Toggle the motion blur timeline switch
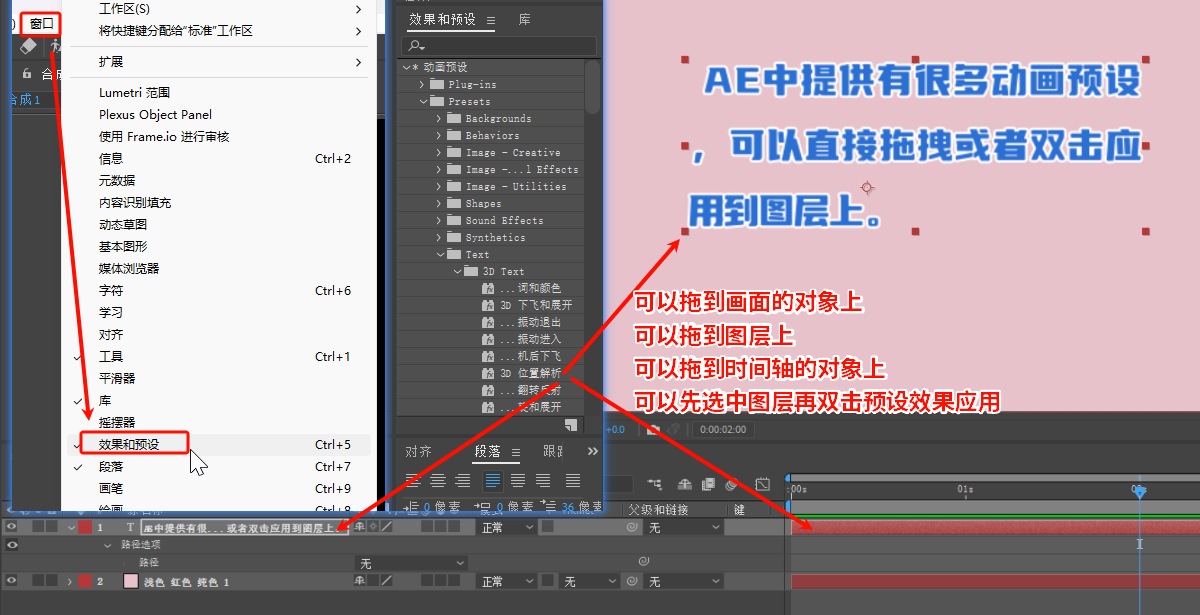 point(732,484)
